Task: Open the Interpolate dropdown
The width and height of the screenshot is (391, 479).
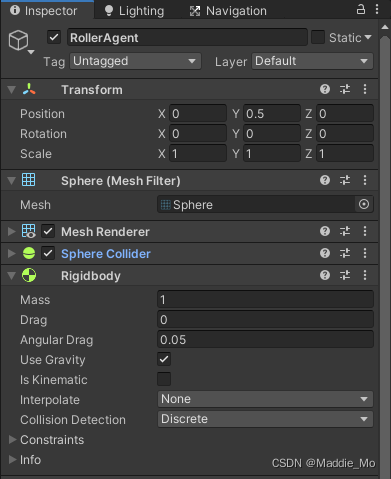Action: (265, 399)
